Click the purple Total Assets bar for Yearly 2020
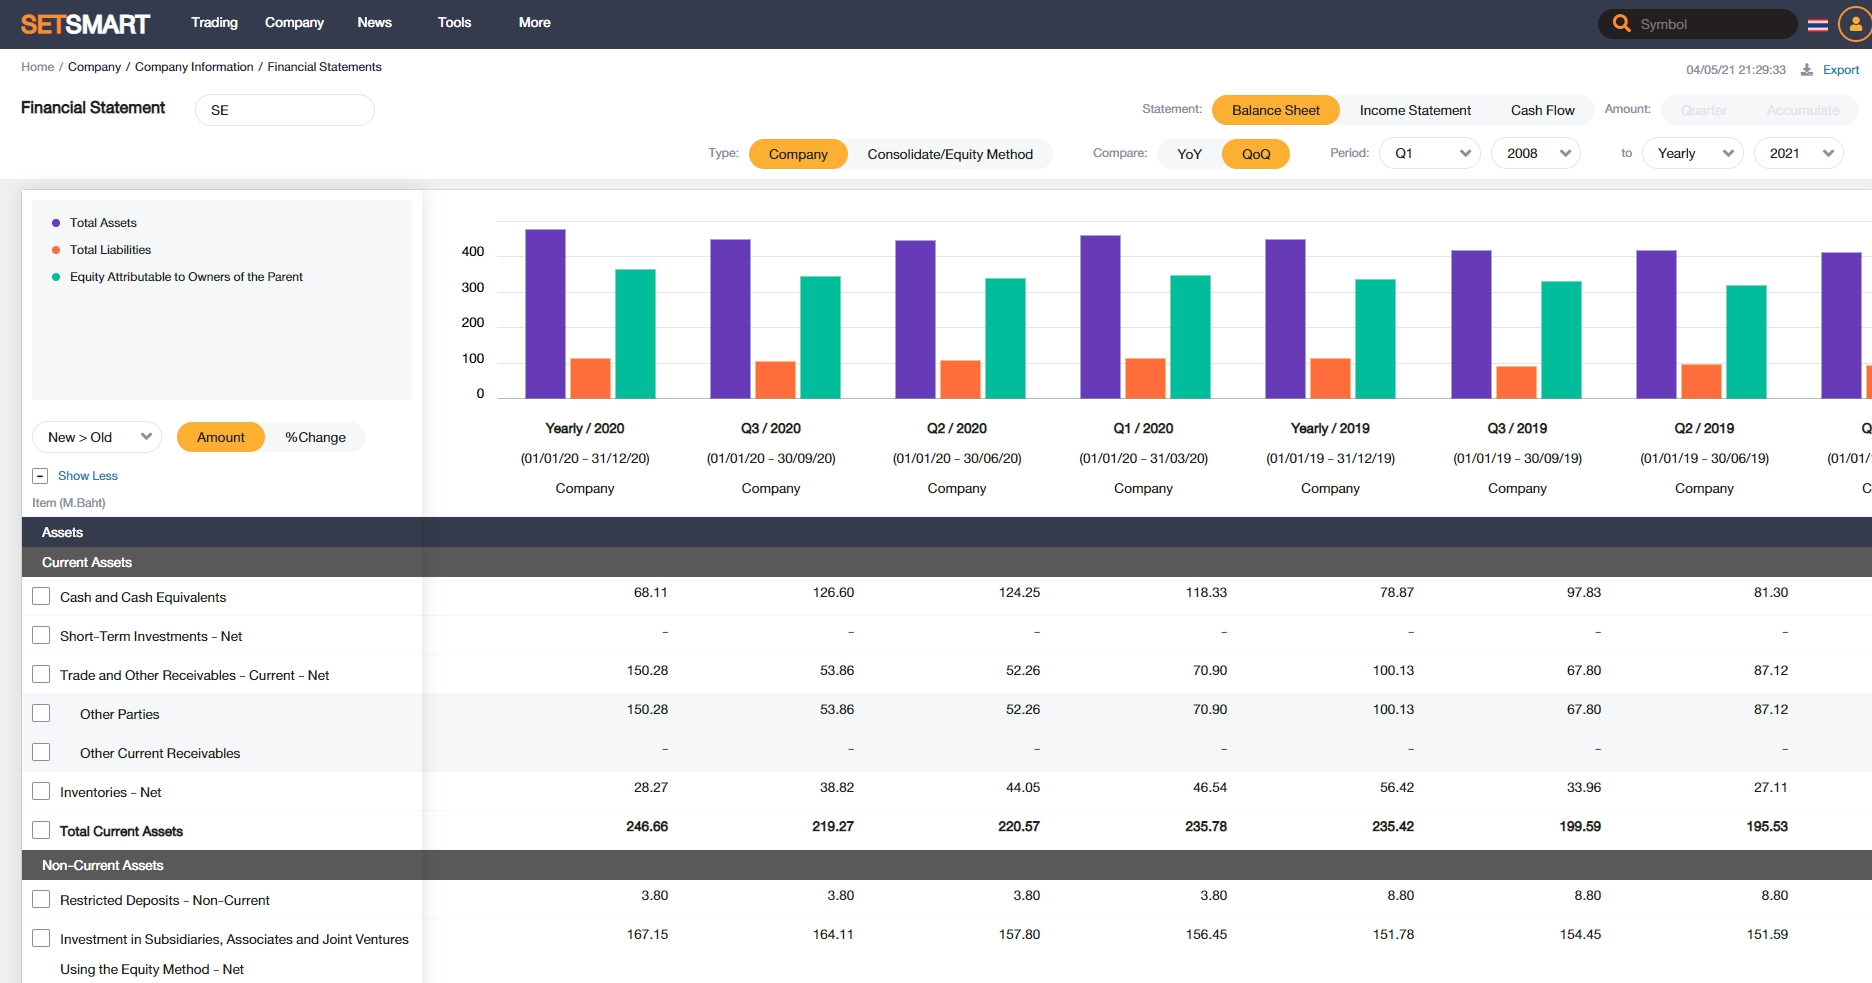 (x=545, y=314)
